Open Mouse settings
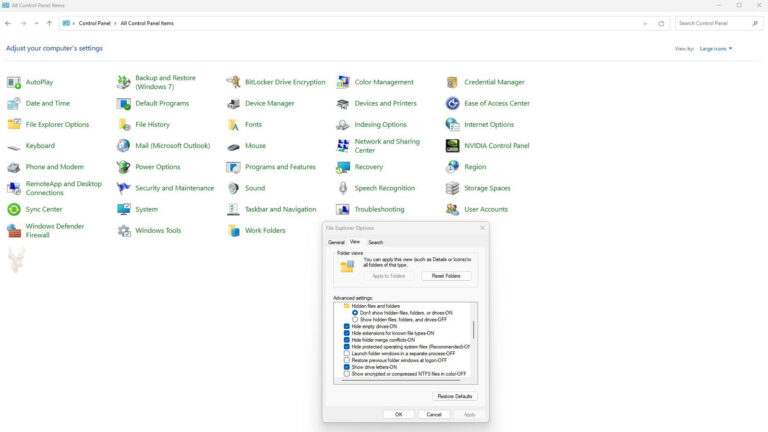 click(246, 146)
